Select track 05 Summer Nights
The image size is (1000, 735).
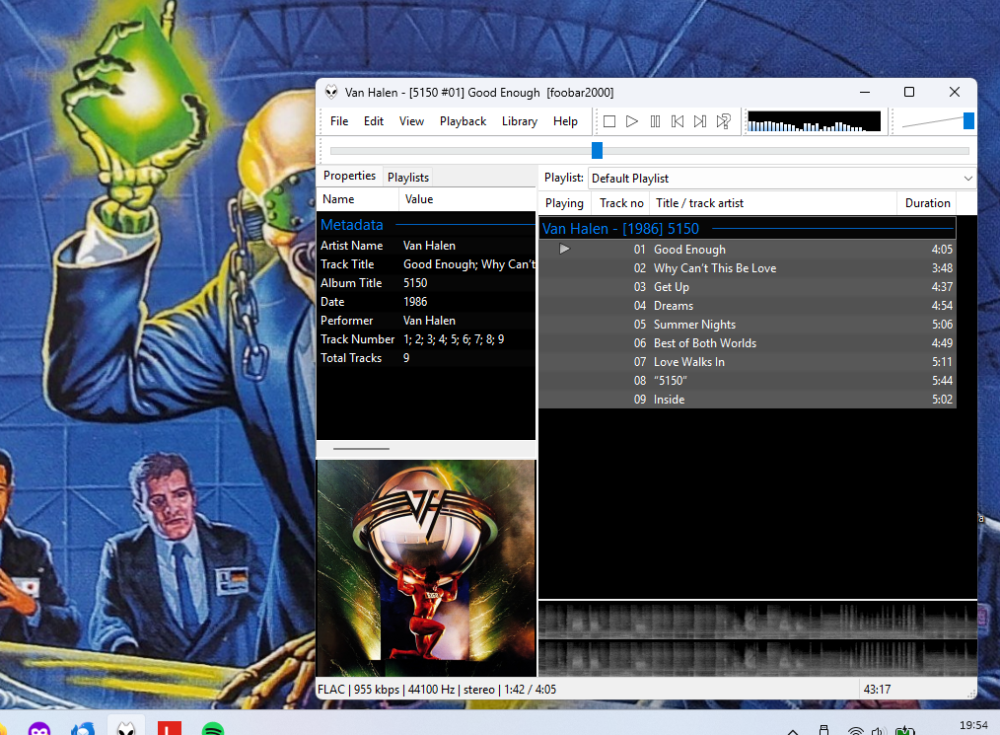tap(747, 324)
